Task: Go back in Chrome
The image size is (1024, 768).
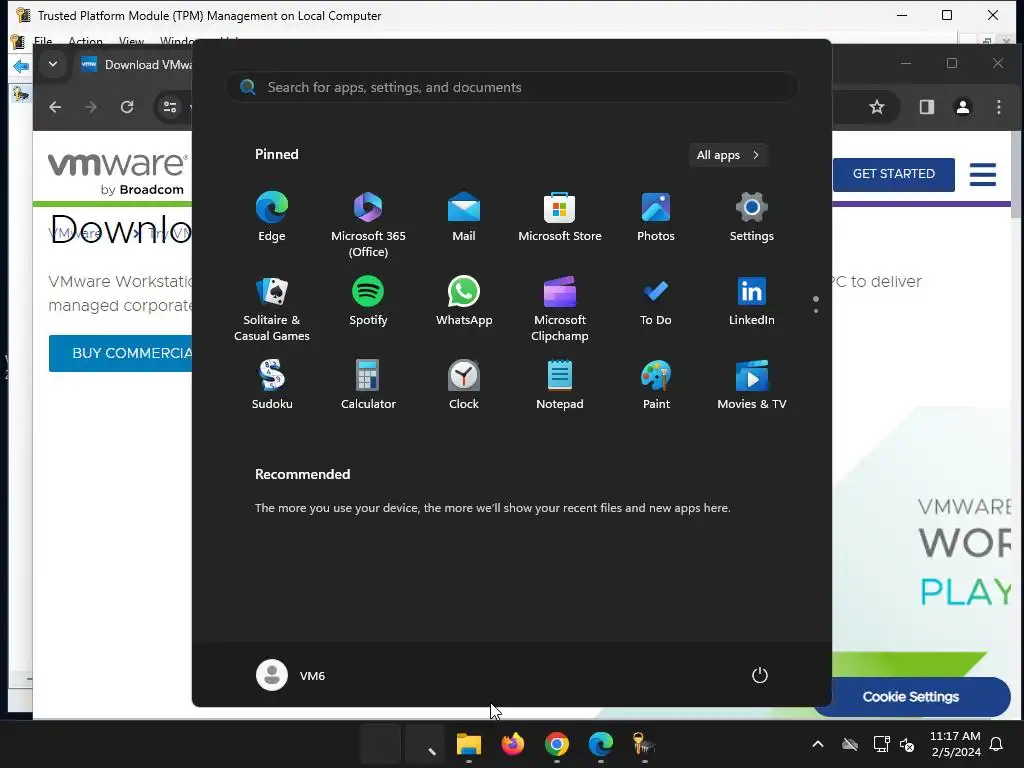Action: point(56,107)
